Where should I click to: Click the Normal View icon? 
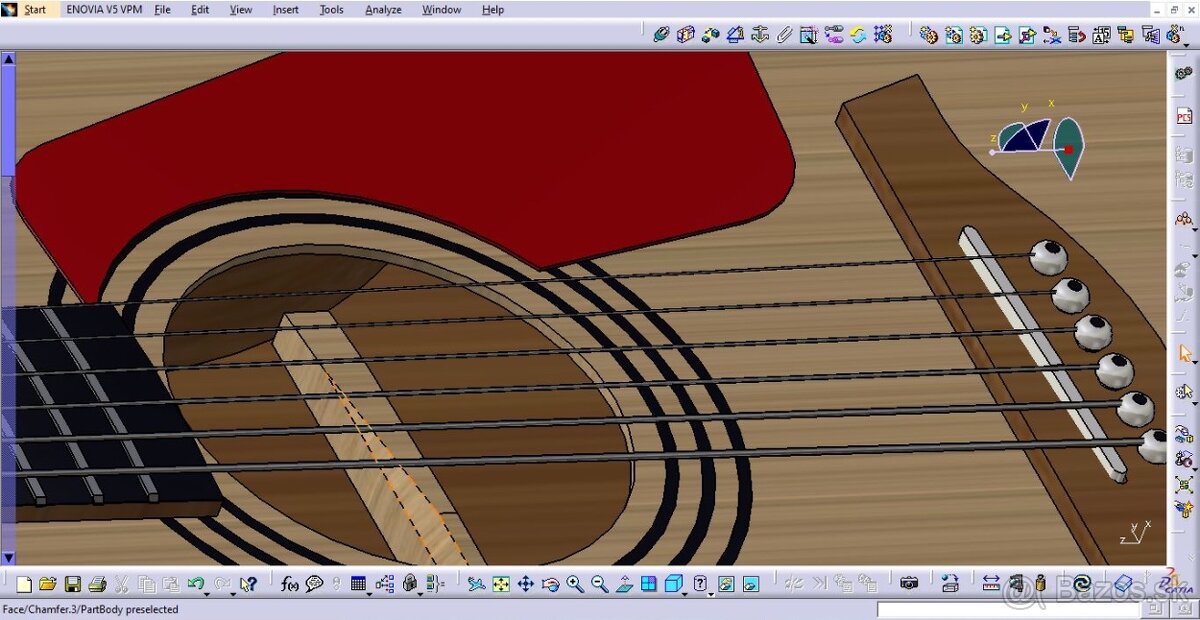pyautogui.click(x=624, y=584)
